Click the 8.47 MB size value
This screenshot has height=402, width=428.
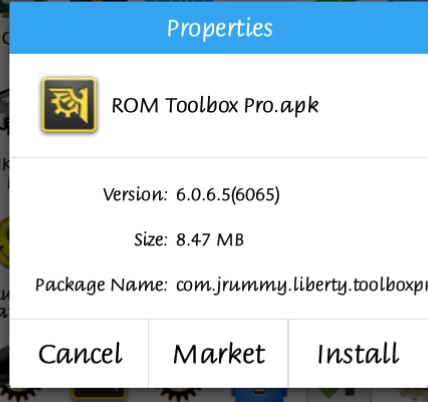point(210,240)
